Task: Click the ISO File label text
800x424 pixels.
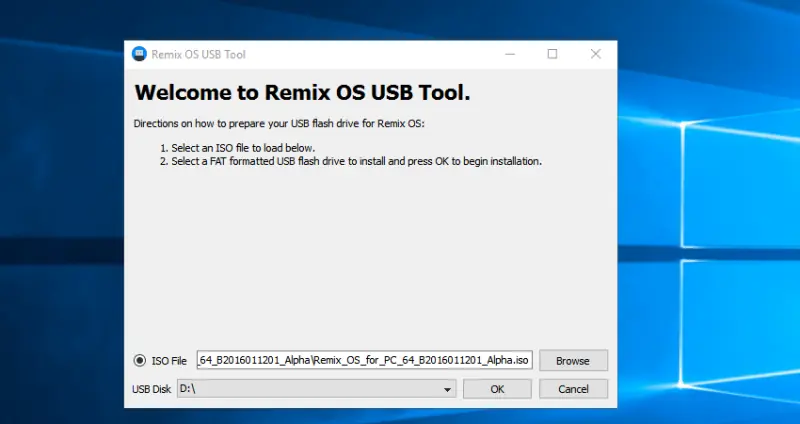Action: (x=169, y=361)
